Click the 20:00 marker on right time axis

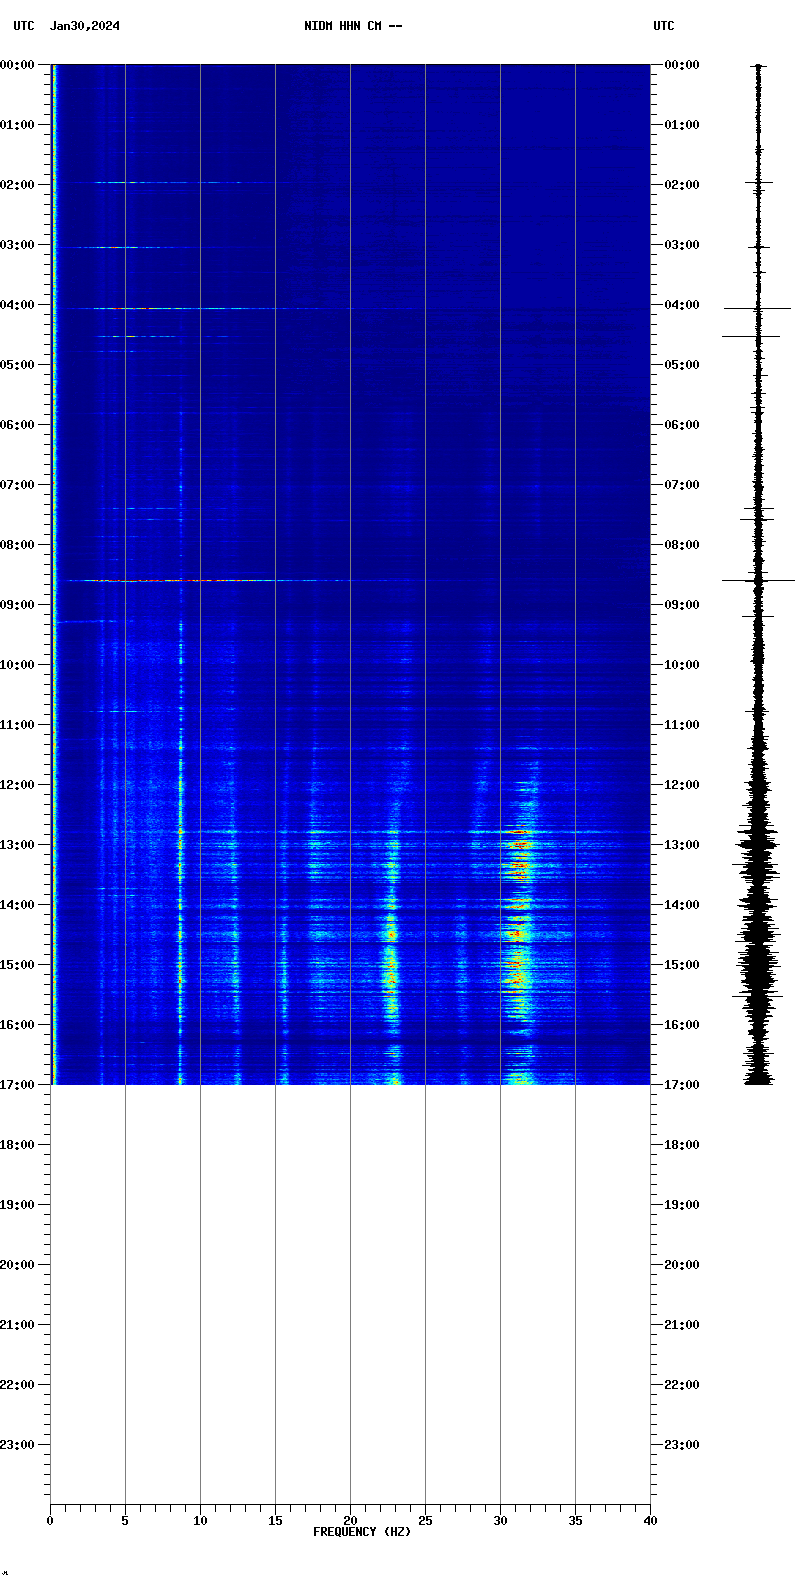point(681,1265)
